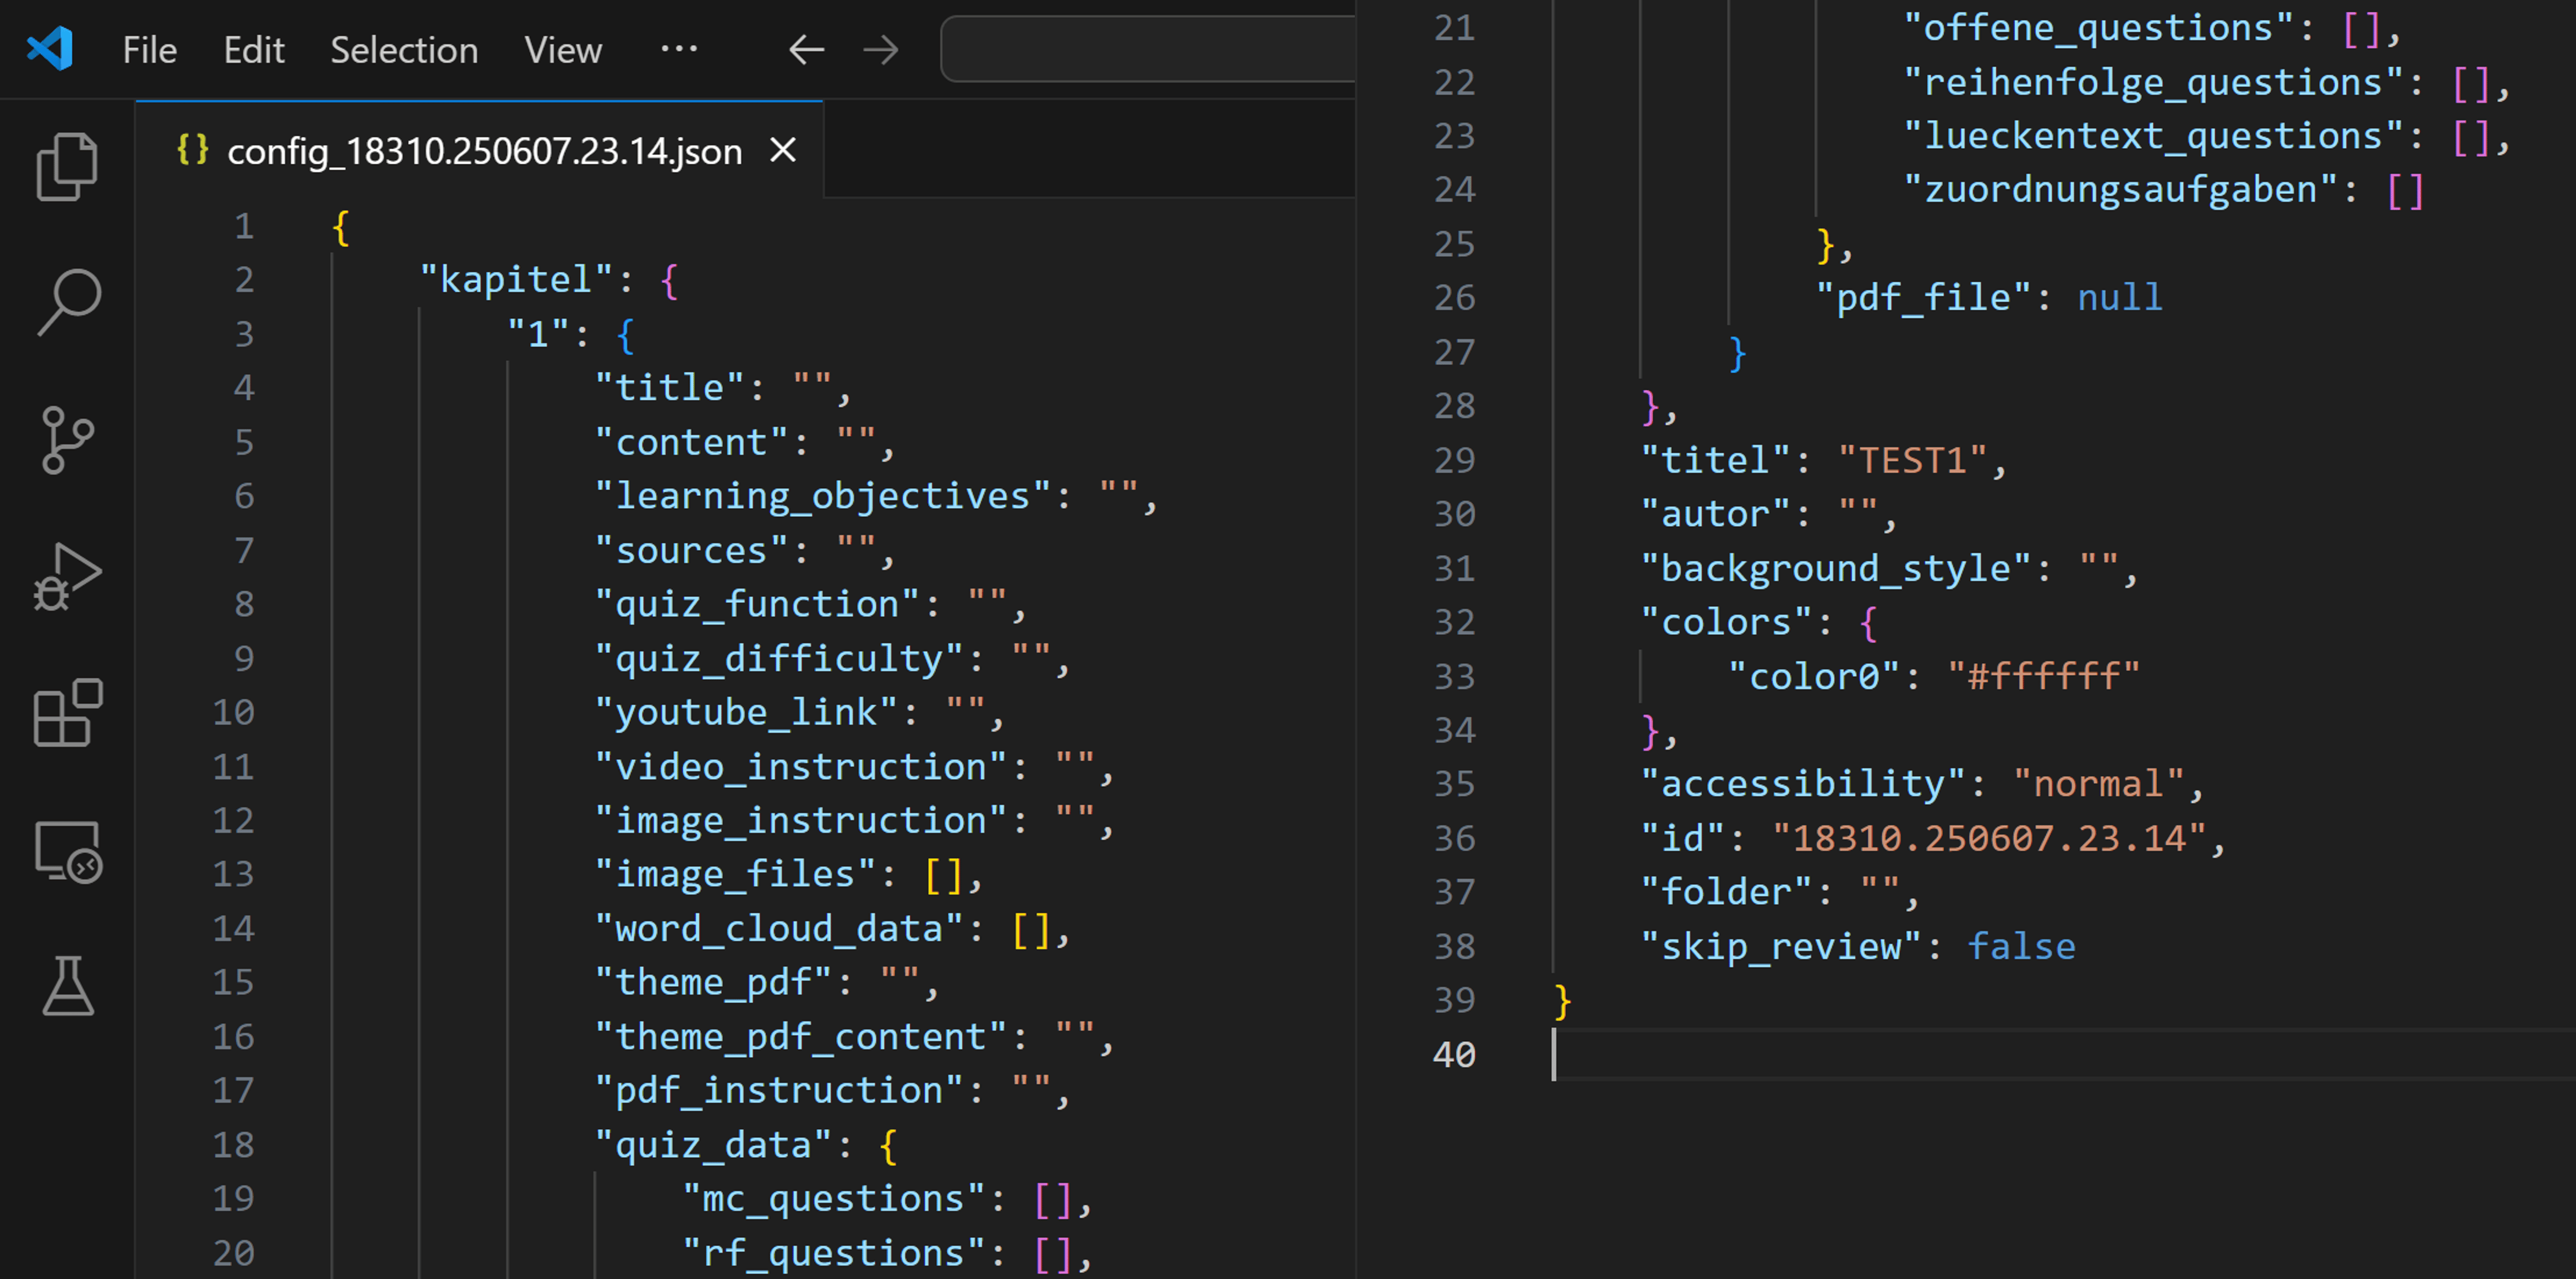Open the Testing flask icon

click(67, 986)
